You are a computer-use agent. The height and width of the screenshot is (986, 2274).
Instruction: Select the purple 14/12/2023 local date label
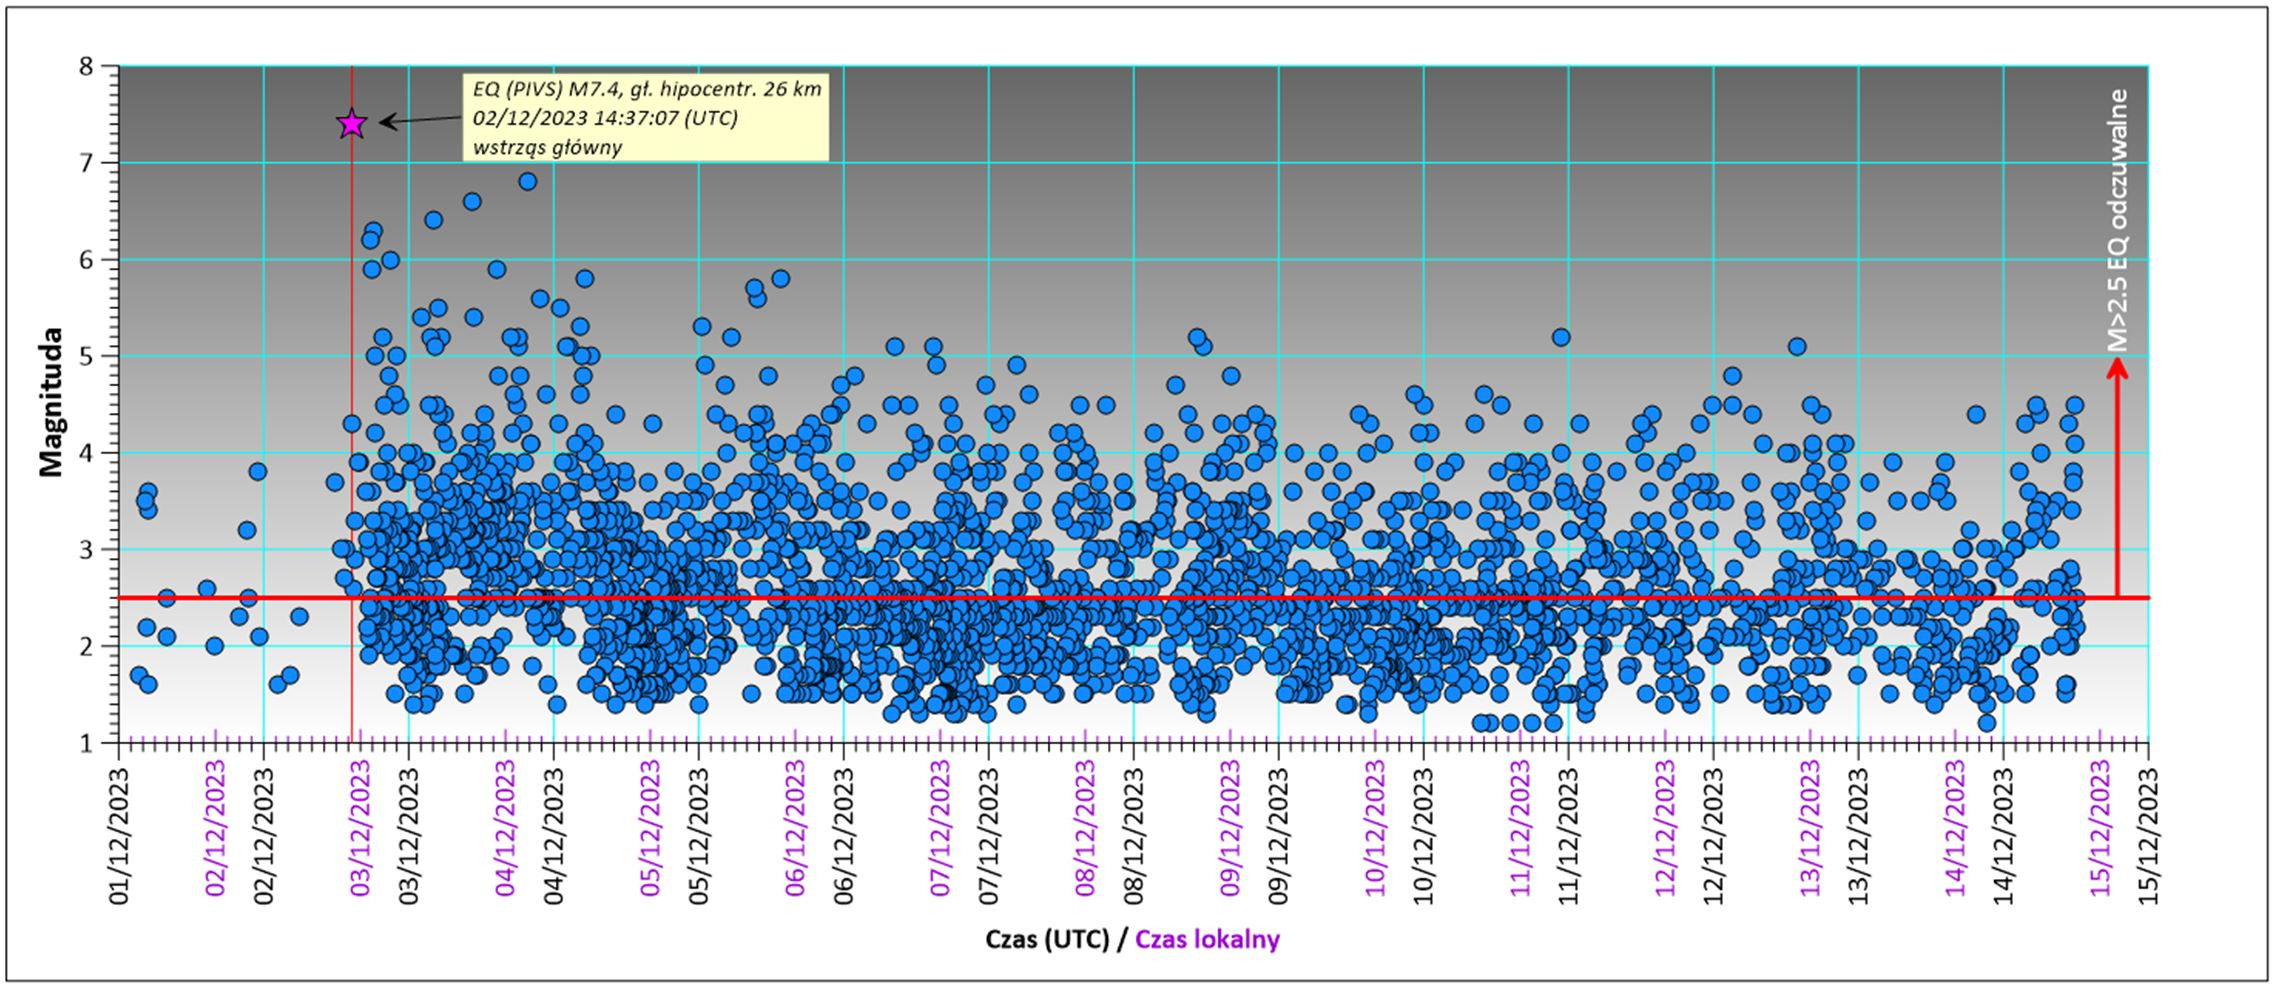tap(1955, 829)
